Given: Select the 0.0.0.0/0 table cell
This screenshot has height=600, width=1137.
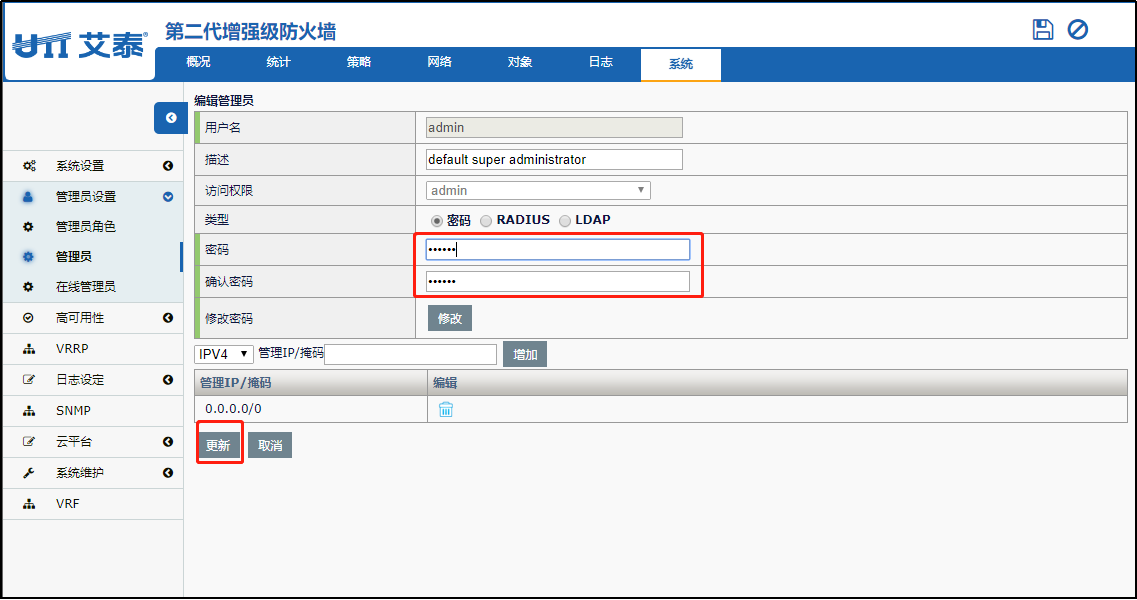Looking at the screenshot, I should [311, 409].
